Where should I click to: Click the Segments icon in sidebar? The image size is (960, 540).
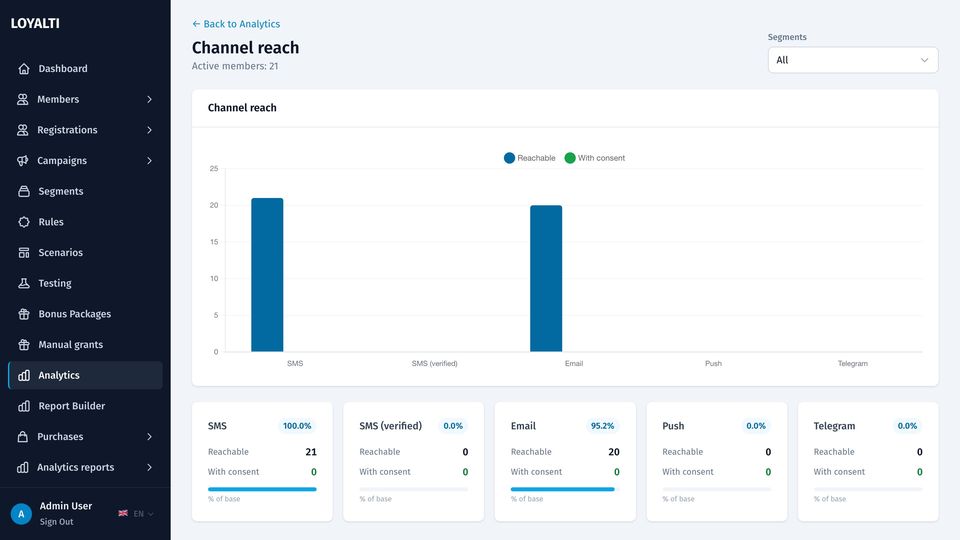pyautogui.click(x=24, y=191)
